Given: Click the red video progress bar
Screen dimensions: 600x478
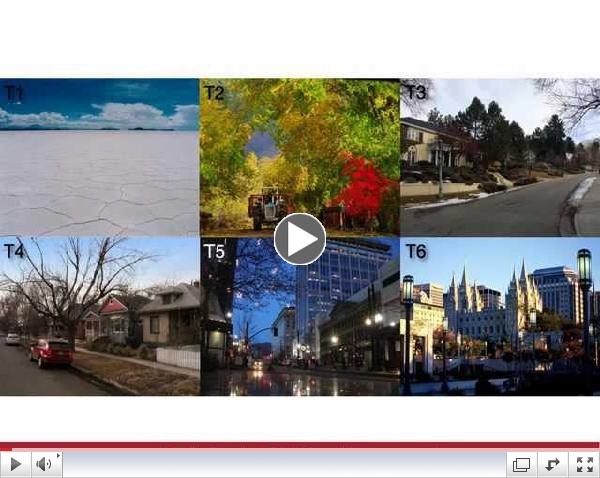Looking at the screenshot, I should [x=300, y=446].
